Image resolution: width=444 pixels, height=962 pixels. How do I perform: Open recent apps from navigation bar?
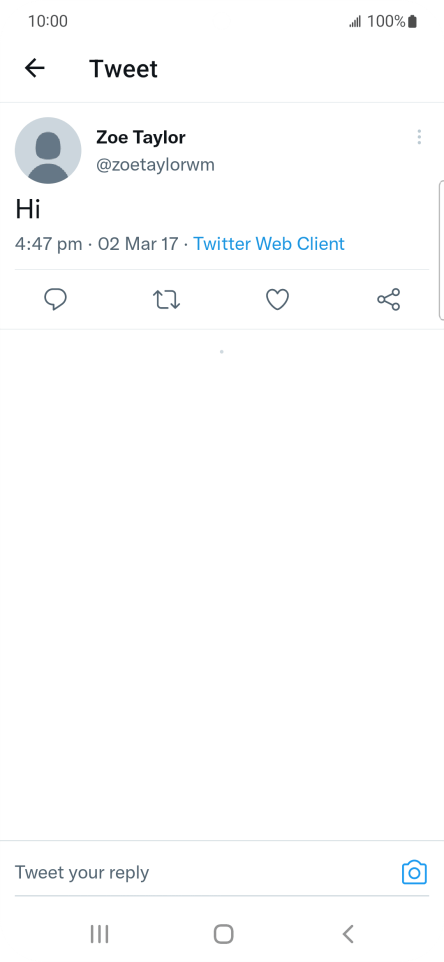[99, 934]
